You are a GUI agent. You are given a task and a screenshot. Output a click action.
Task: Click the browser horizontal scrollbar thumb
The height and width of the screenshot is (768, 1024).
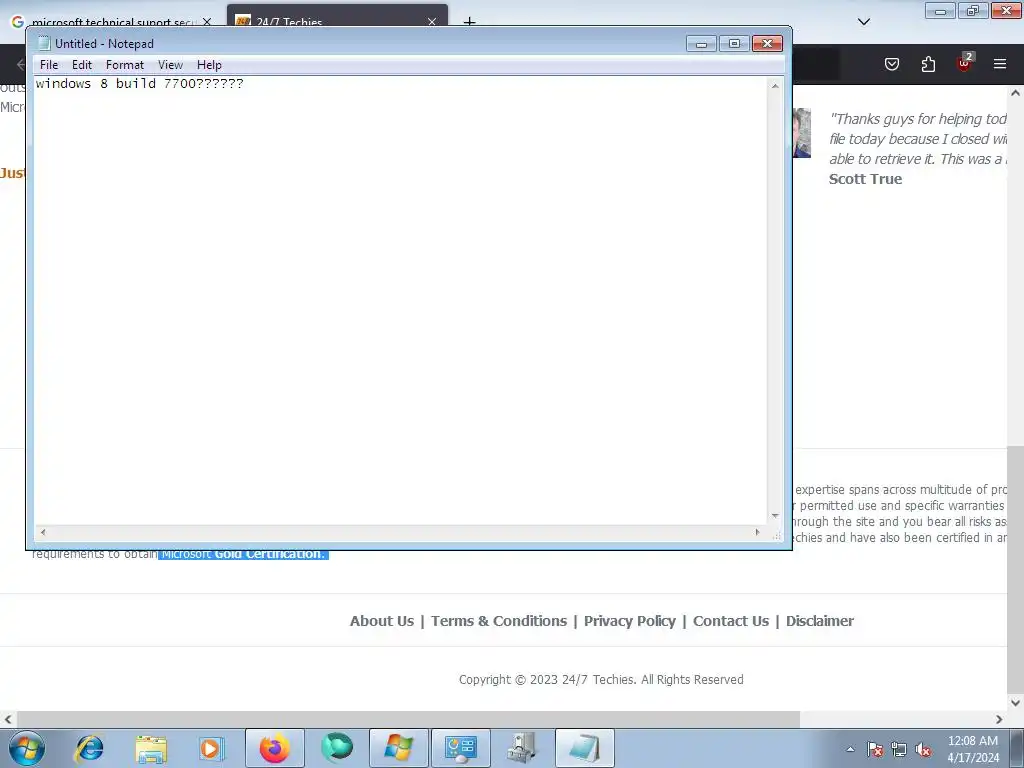(x=408, y=719)
